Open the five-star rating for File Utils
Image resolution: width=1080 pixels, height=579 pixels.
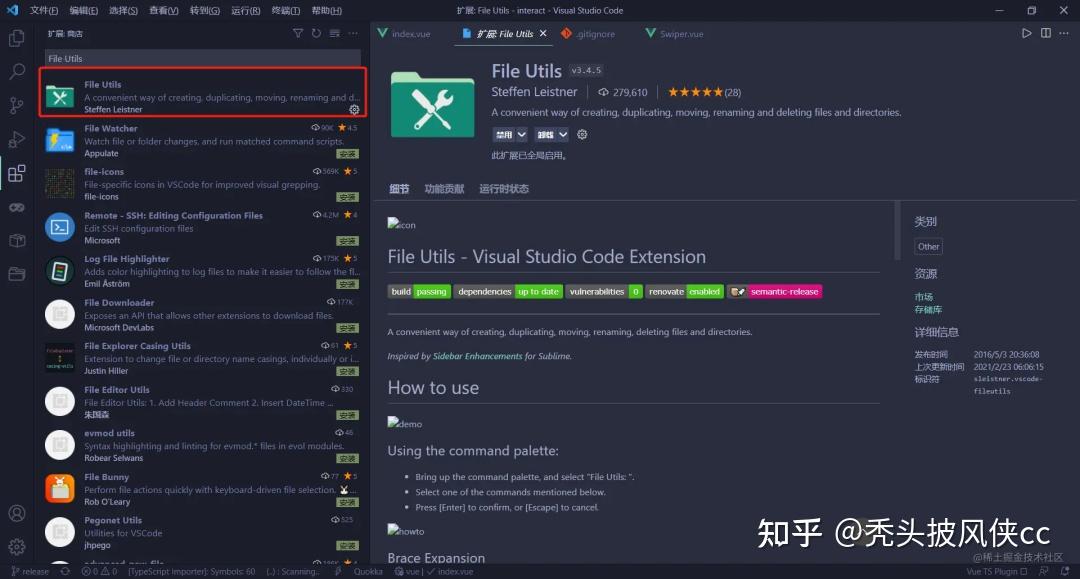(x=704, y=92)
